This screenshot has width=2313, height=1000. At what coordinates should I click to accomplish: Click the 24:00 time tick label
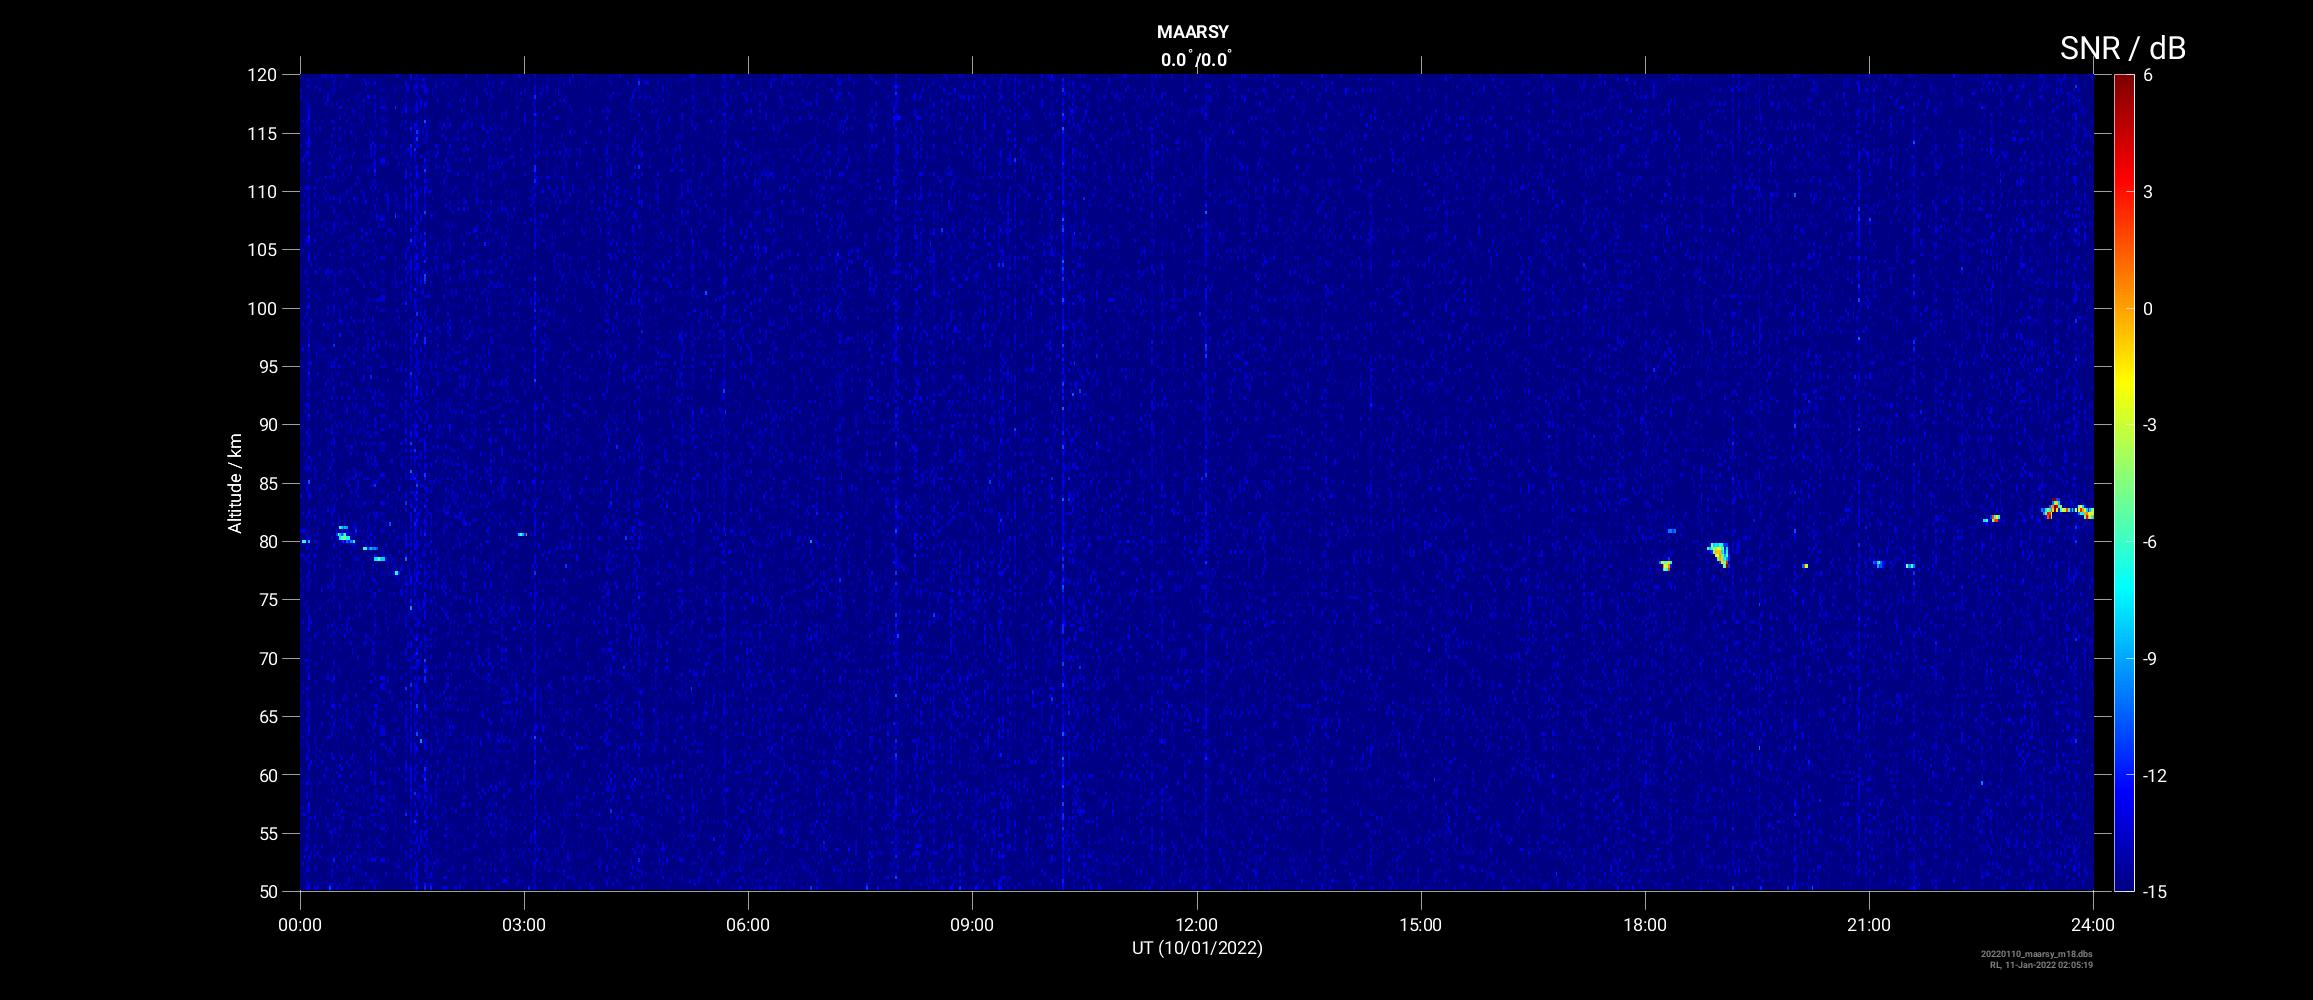(2093, 925)
